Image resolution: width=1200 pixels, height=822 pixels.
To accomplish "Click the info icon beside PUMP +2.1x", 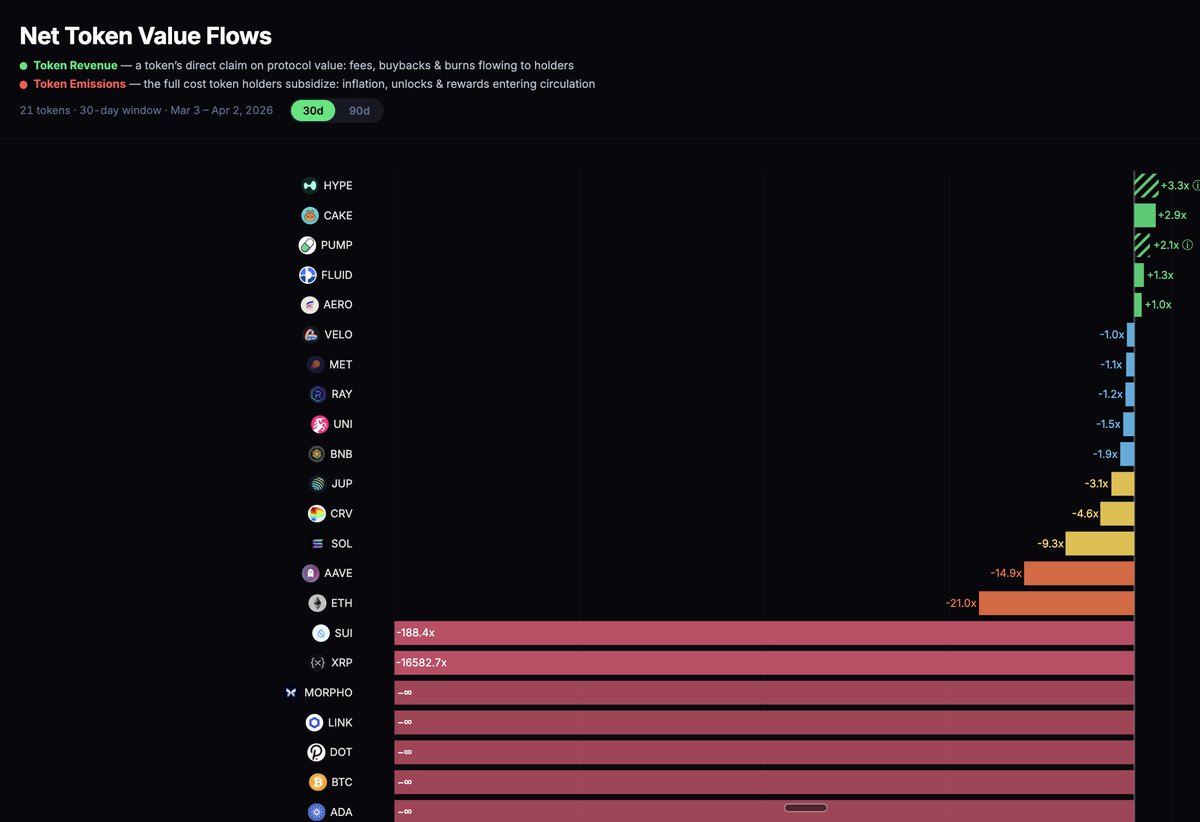I will coord(1188,245).
